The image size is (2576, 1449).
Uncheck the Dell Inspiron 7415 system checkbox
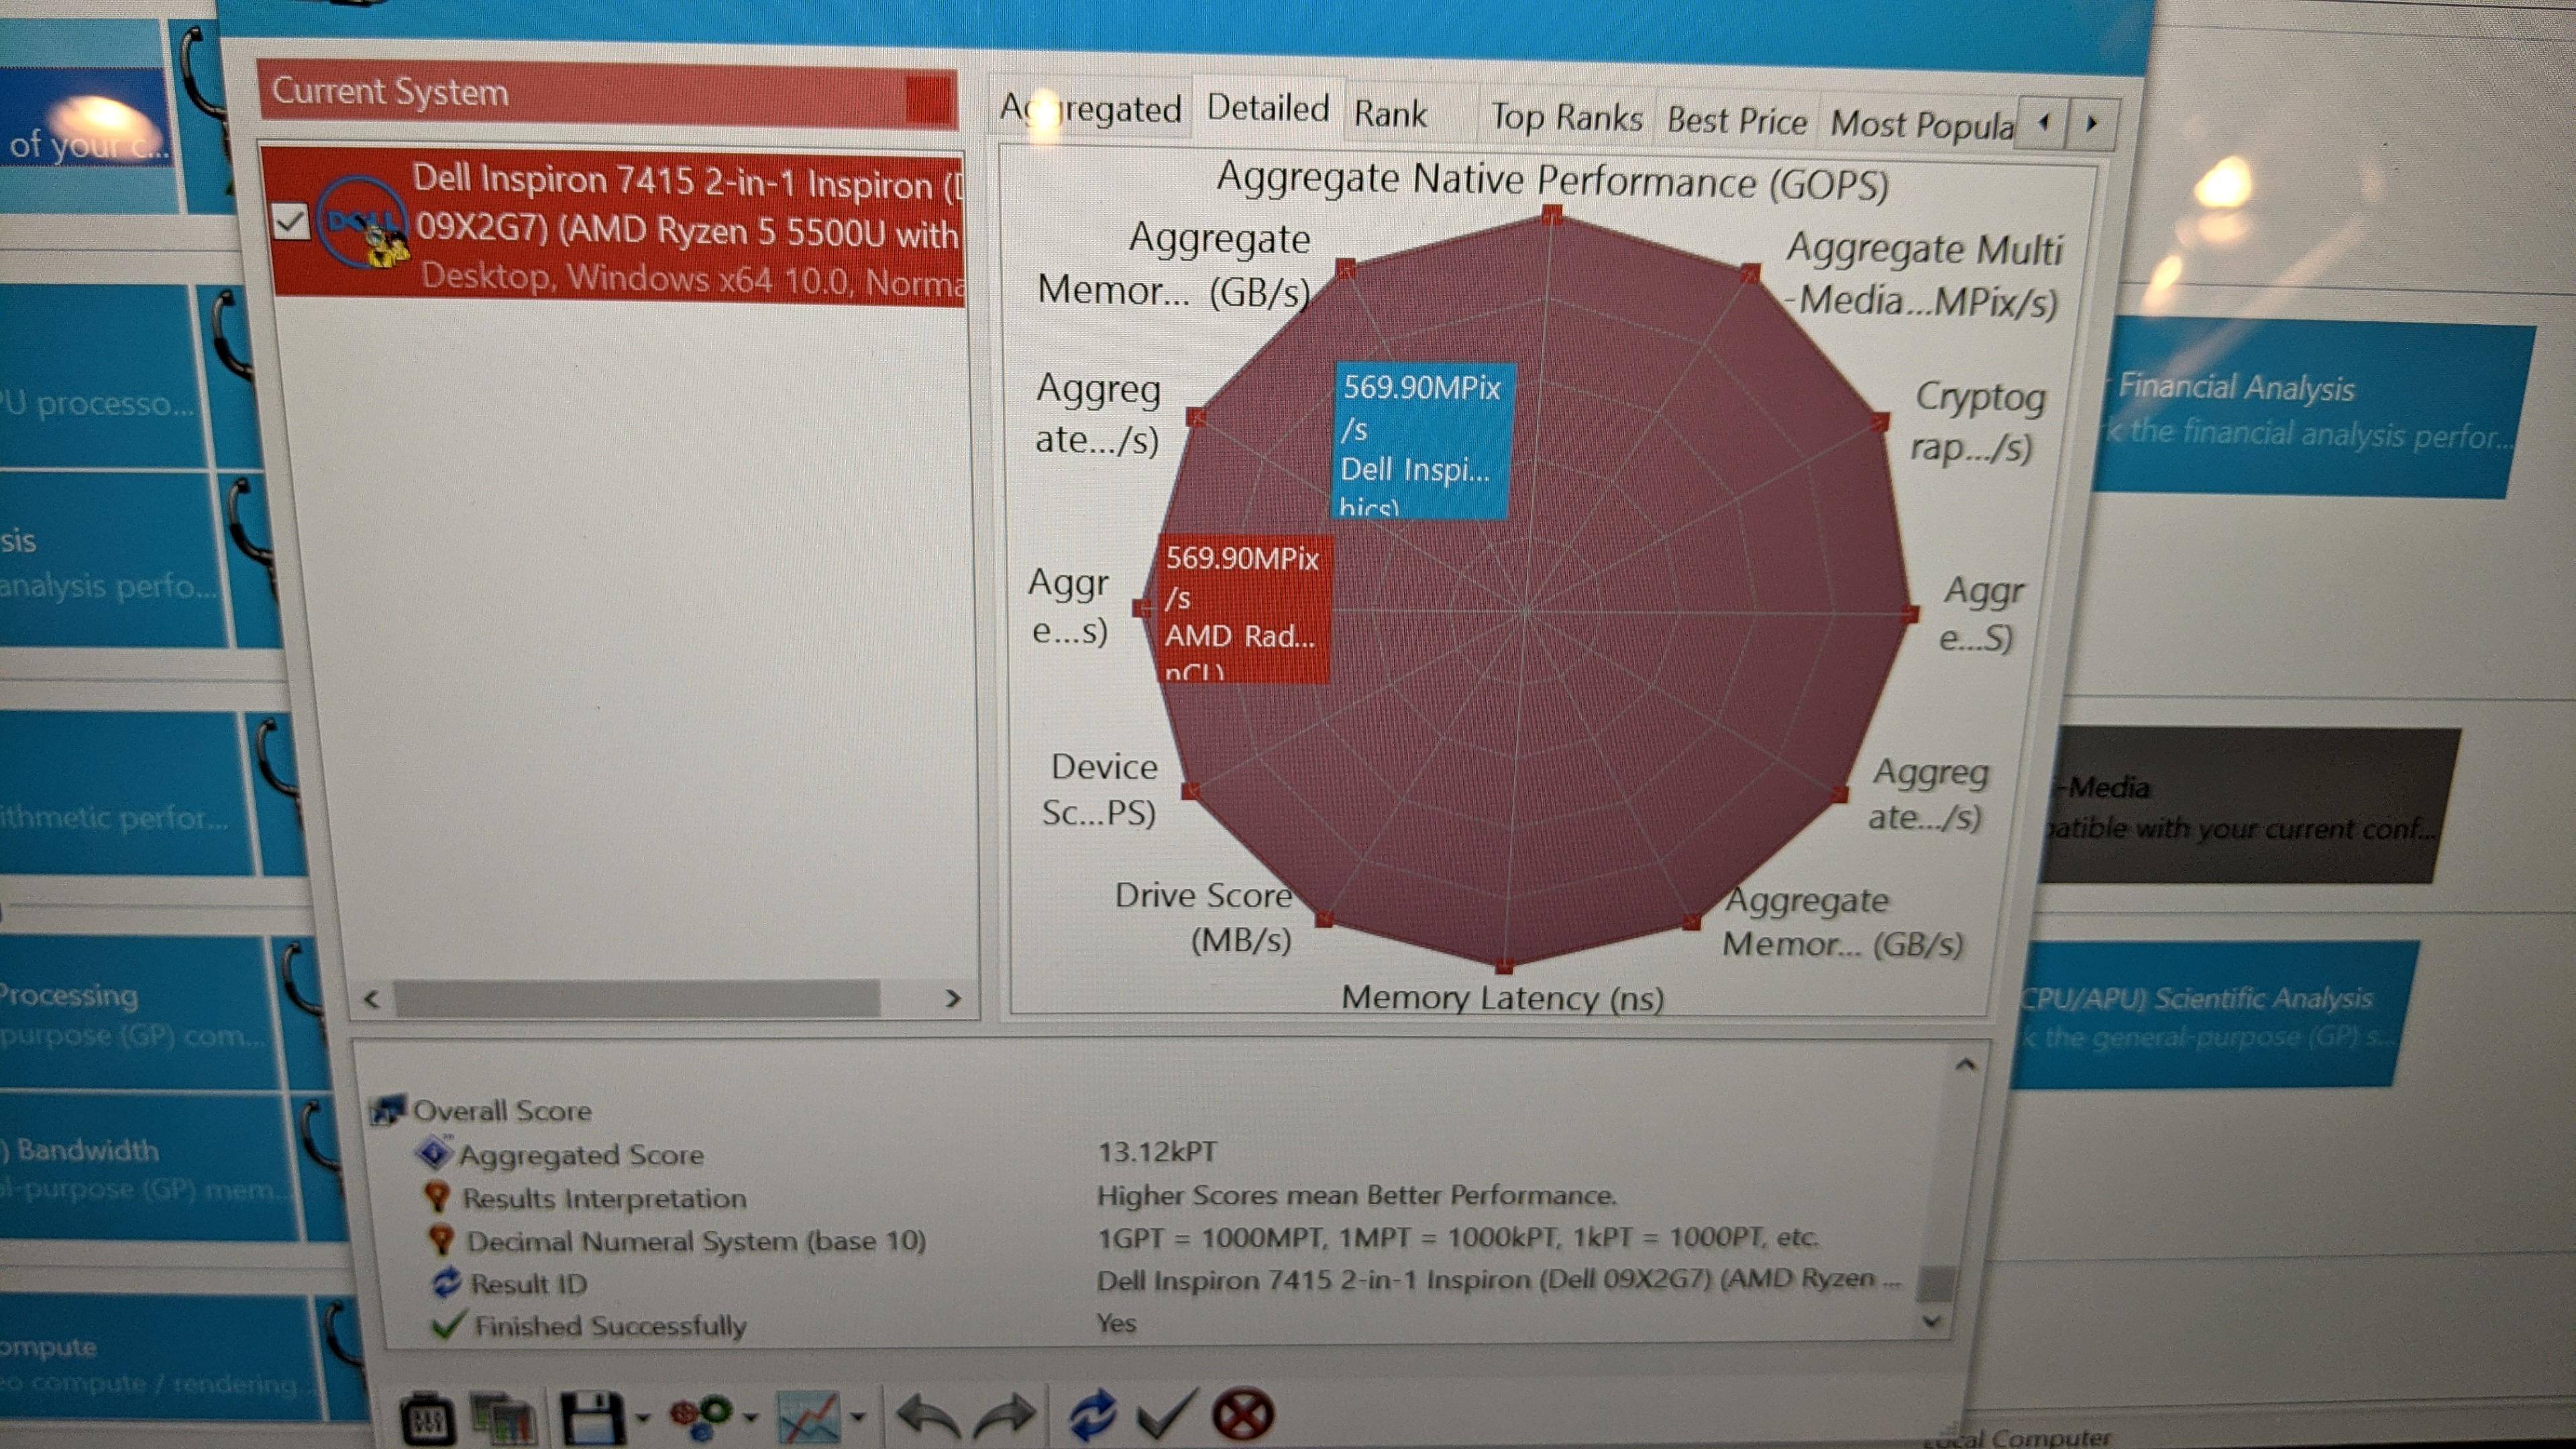pyautogui.click(x=290, y=221)
